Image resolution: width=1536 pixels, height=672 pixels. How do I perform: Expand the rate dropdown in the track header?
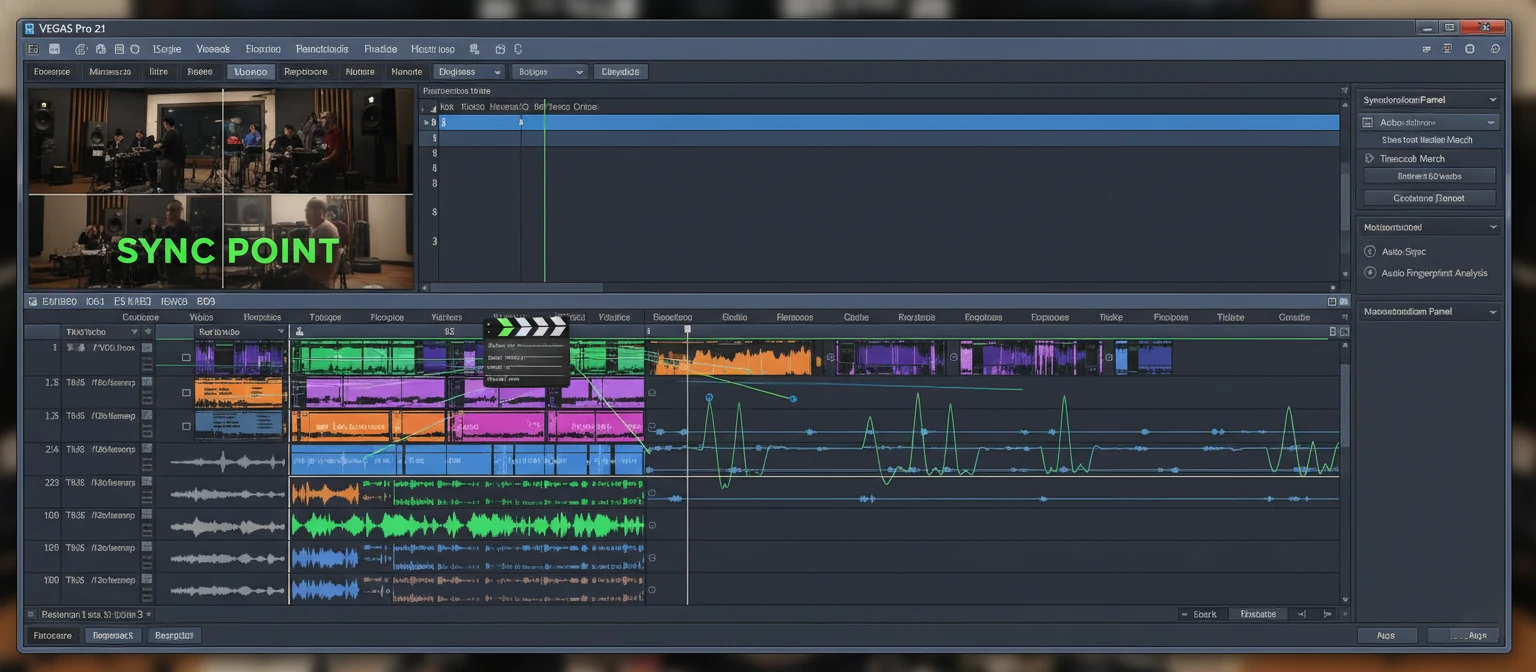click(x=281, y=331)
